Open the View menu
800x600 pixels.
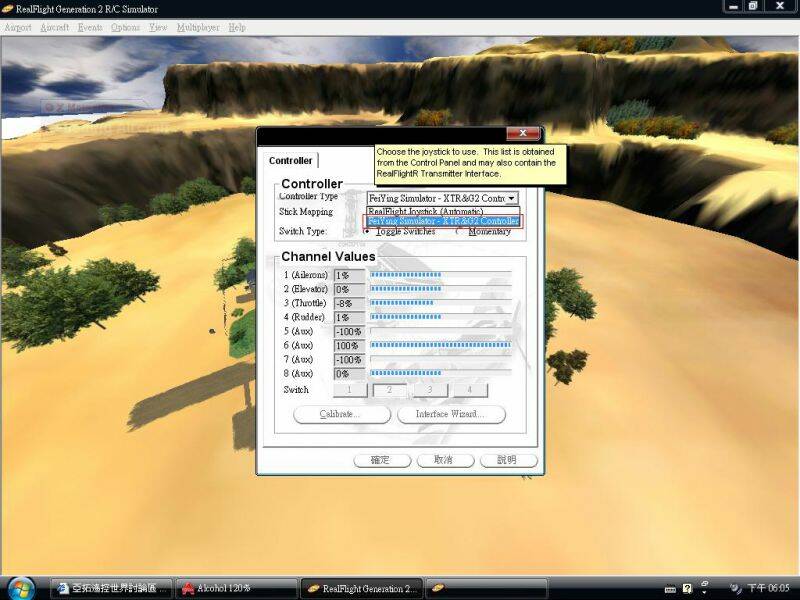[158, 28]
